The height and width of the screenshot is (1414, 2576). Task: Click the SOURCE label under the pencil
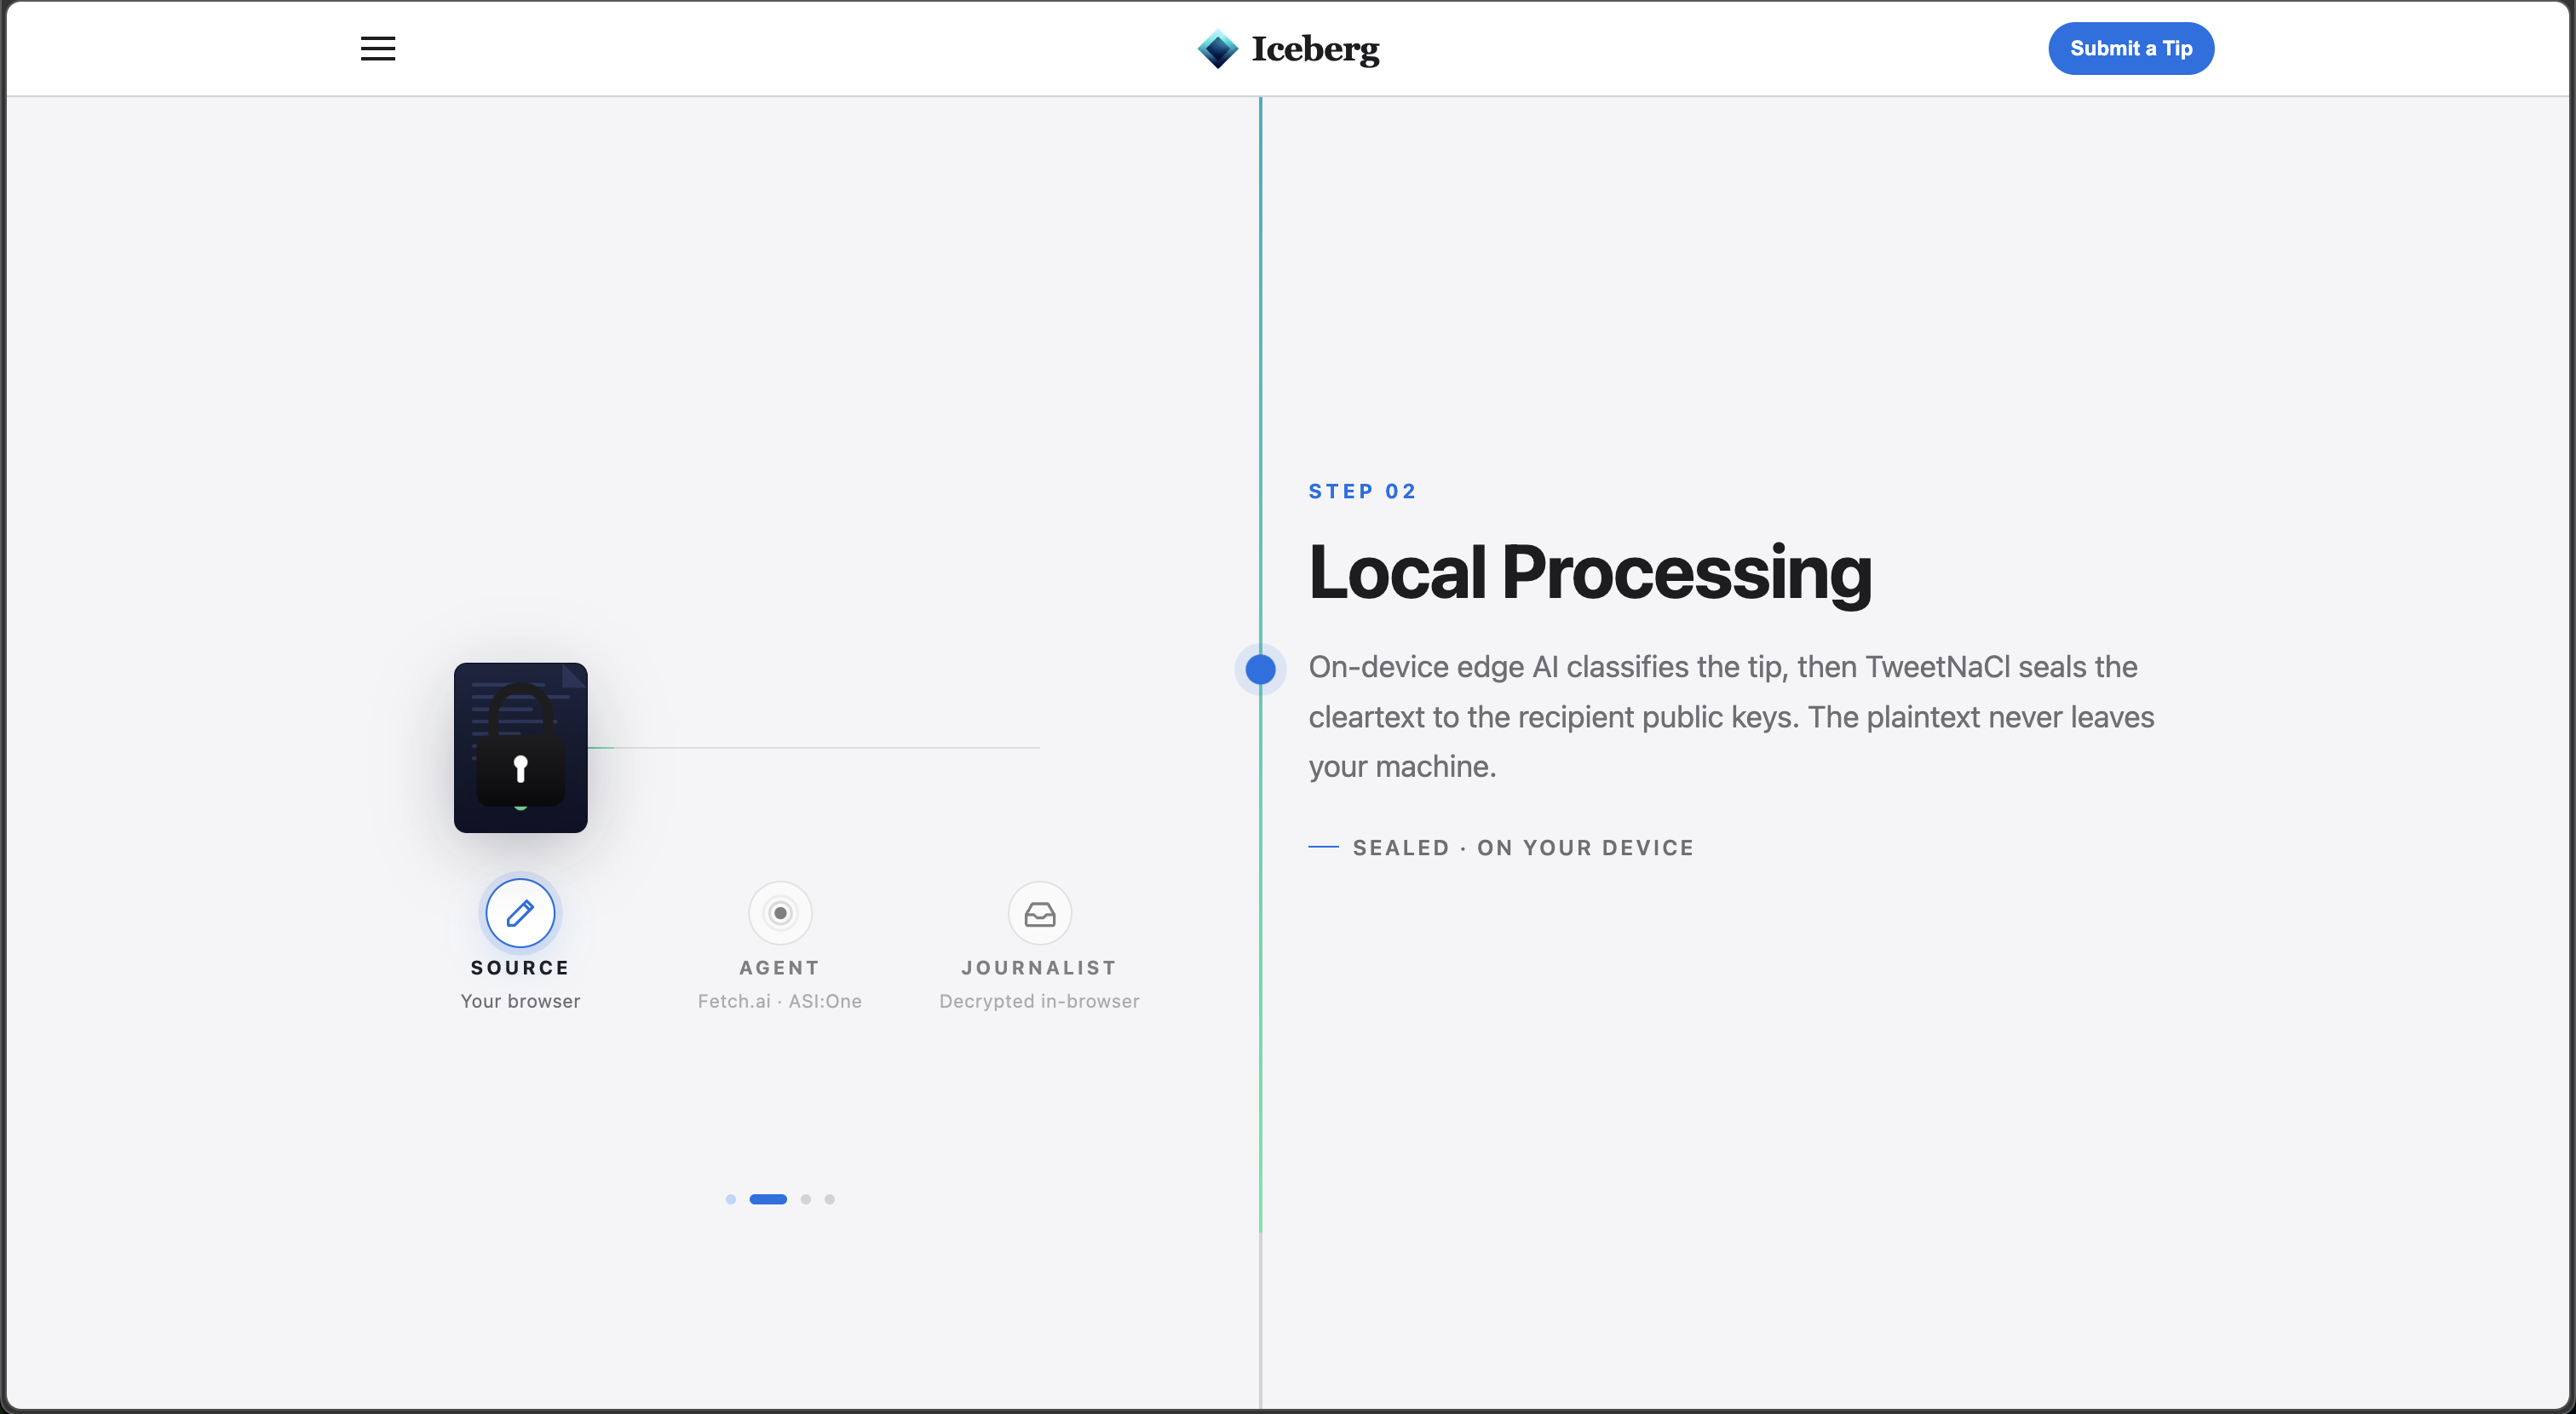pyautogui.click(x=520, y=968)
